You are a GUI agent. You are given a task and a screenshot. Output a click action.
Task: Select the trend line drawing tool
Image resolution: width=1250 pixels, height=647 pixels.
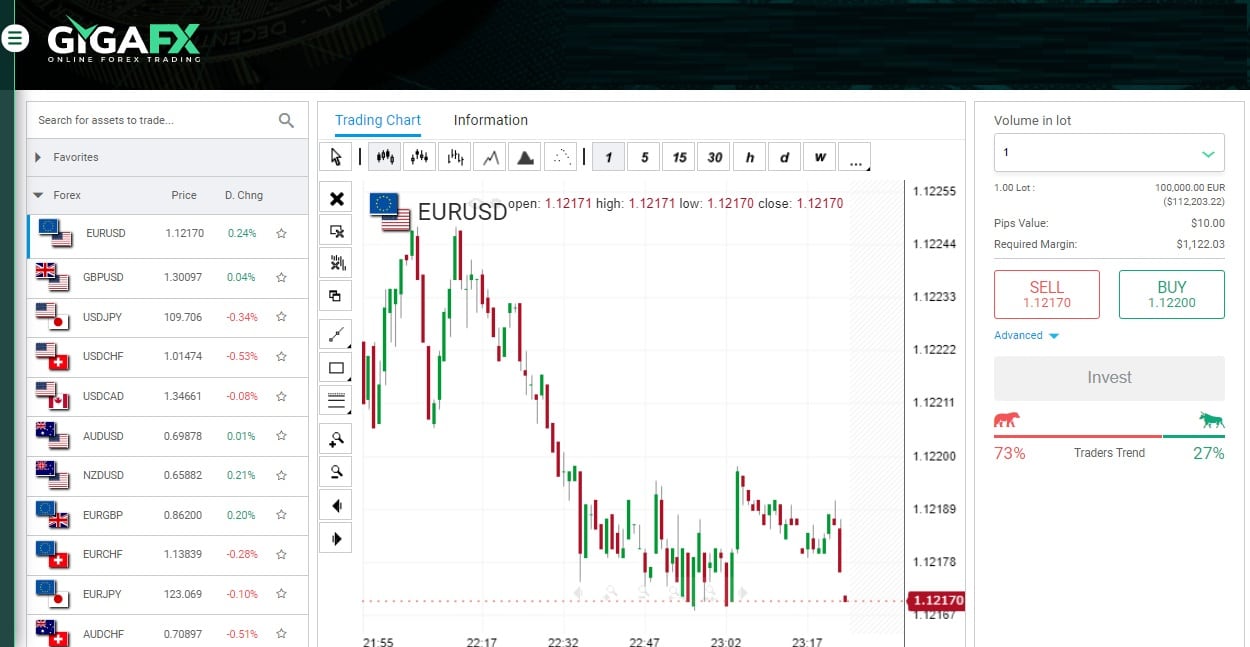336,335
